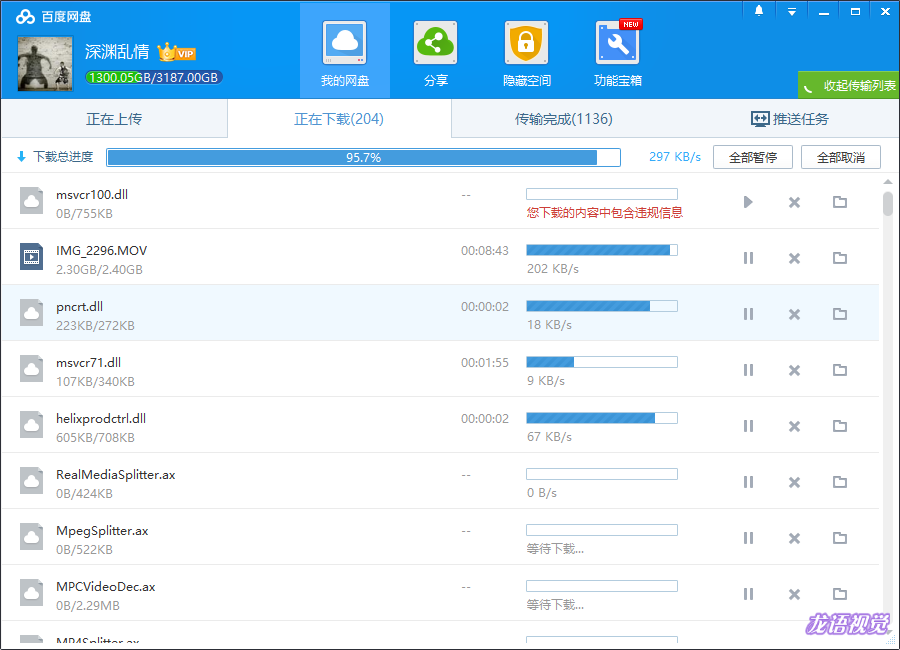900x650 pixels.
Task: Cancel the RealMediaSplitter.ax download
Action: coord(794,482)
